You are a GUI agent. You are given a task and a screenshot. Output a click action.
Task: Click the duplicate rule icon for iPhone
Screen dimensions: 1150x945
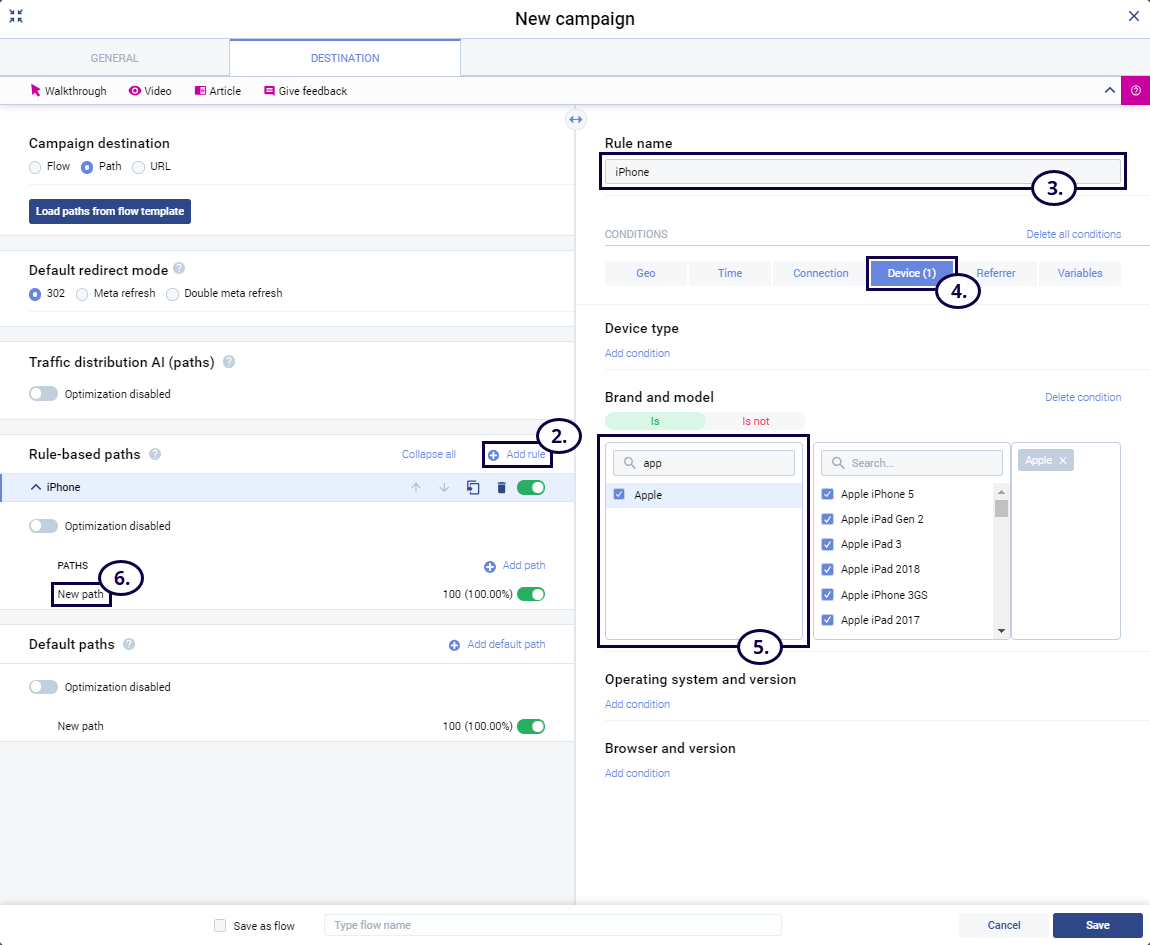(x=473, y=488)
